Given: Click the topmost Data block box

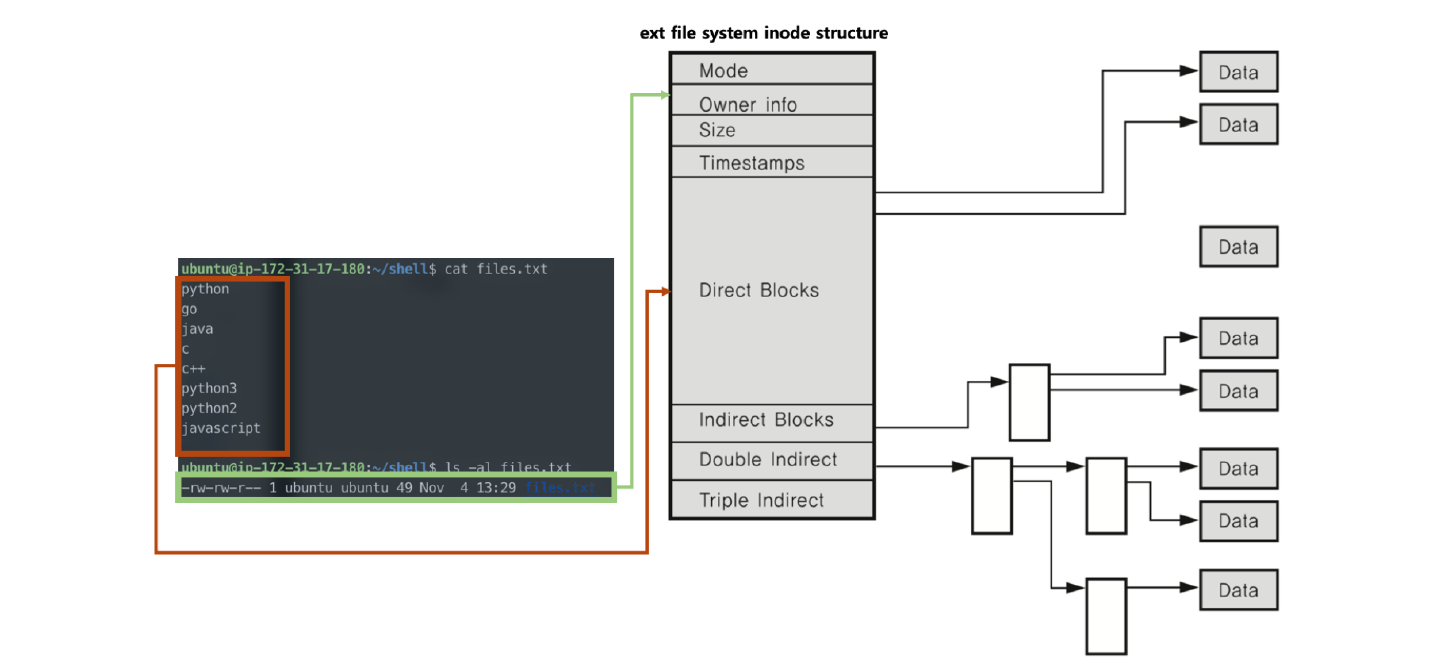Looking at the screenshot, I should 1238,72.
